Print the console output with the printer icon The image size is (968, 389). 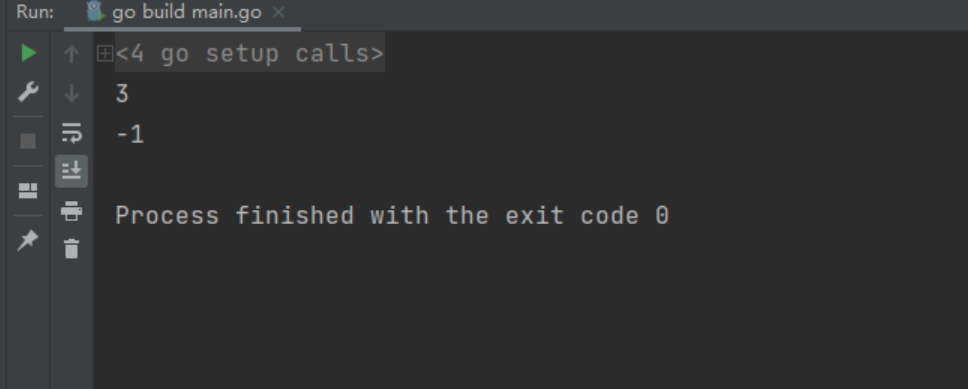coord(72,211)
